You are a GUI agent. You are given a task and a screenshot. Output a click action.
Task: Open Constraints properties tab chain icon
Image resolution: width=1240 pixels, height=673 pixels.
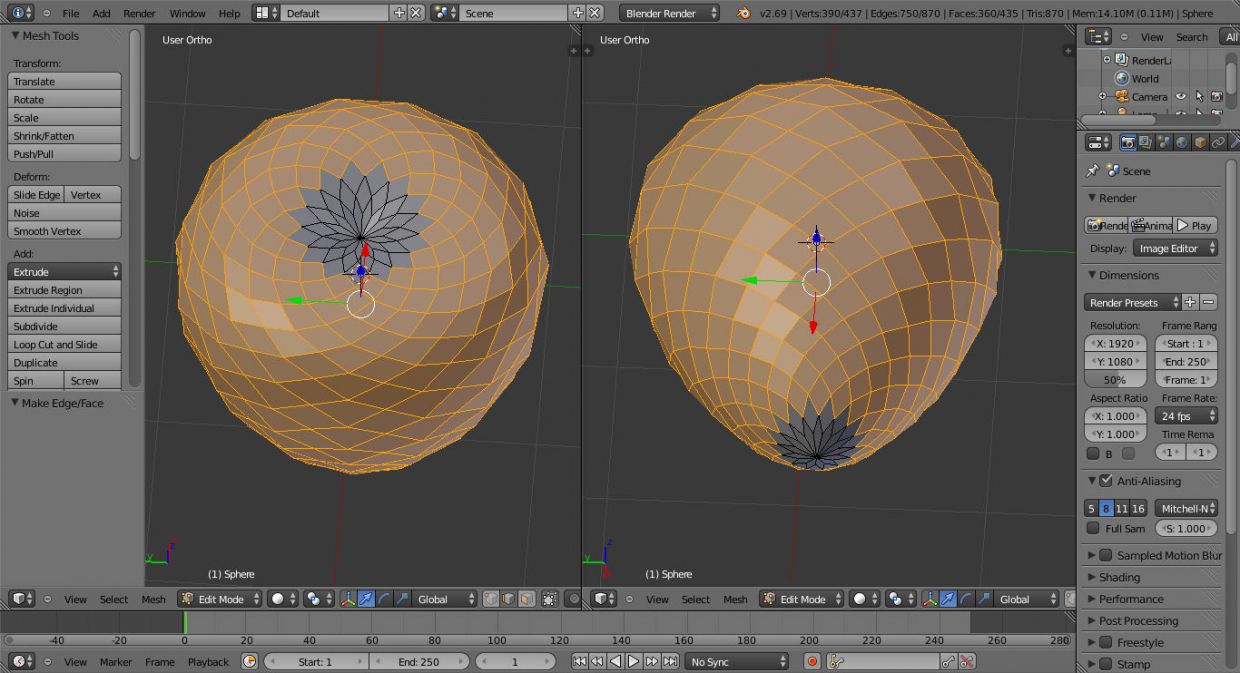point(1218,143)
